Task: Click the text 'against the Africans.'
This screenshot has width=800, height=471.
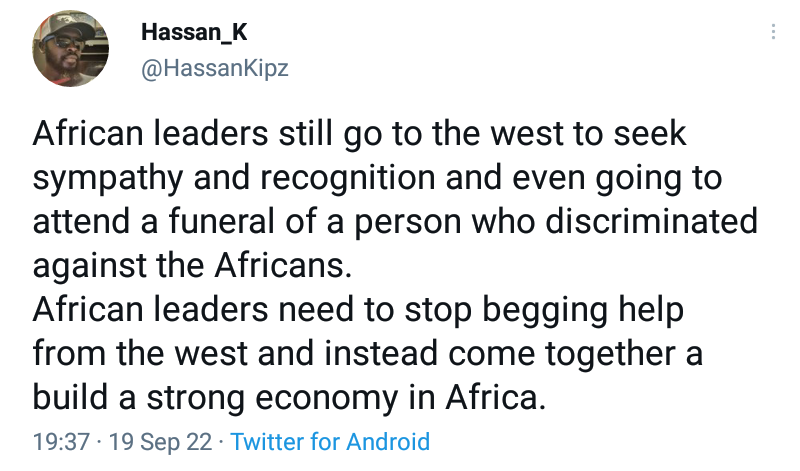Action: click(190, 266)
